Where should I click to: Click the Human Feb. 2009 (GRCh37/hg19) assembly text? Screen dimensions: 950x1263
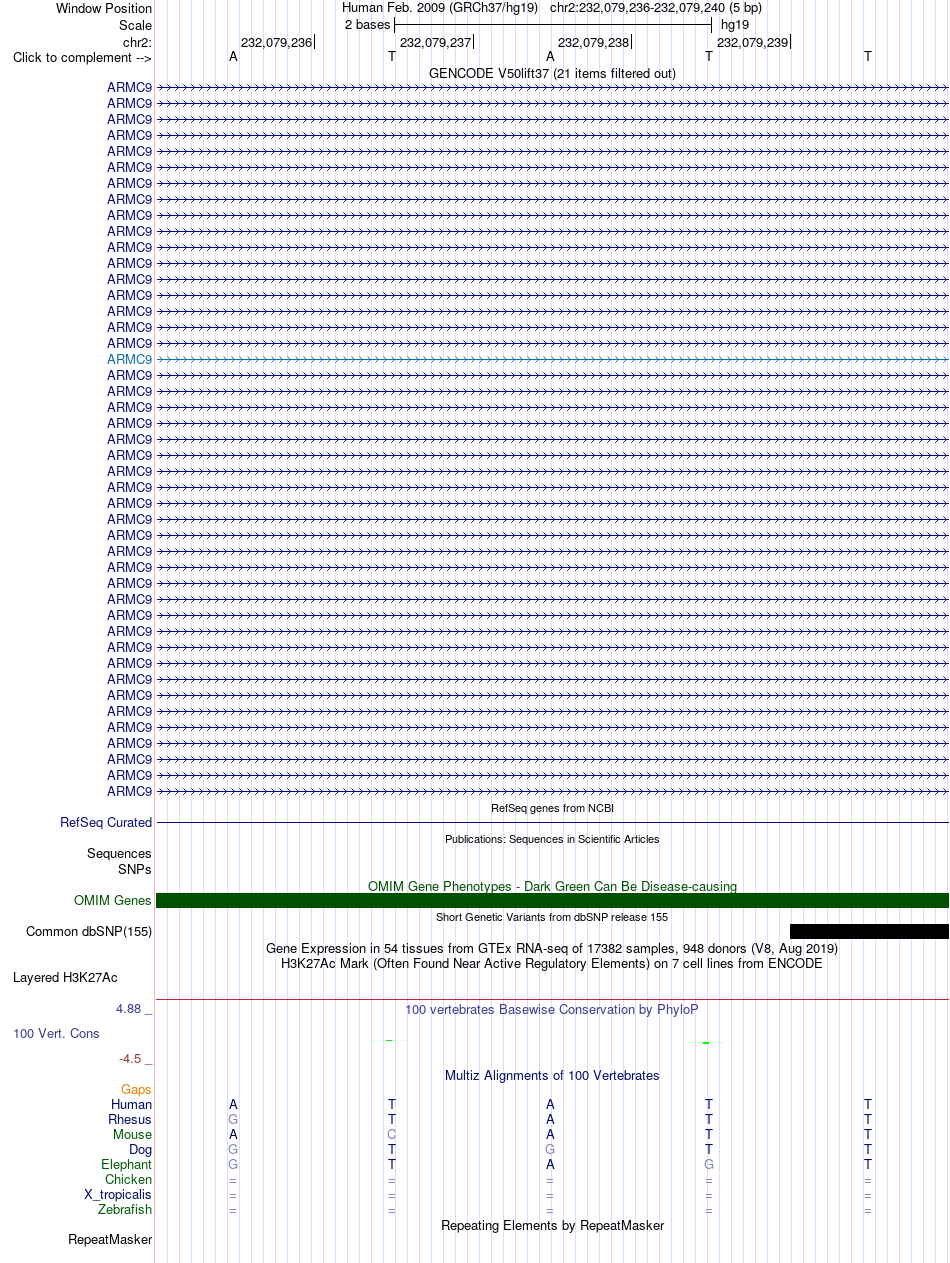[x=440, y=8]
